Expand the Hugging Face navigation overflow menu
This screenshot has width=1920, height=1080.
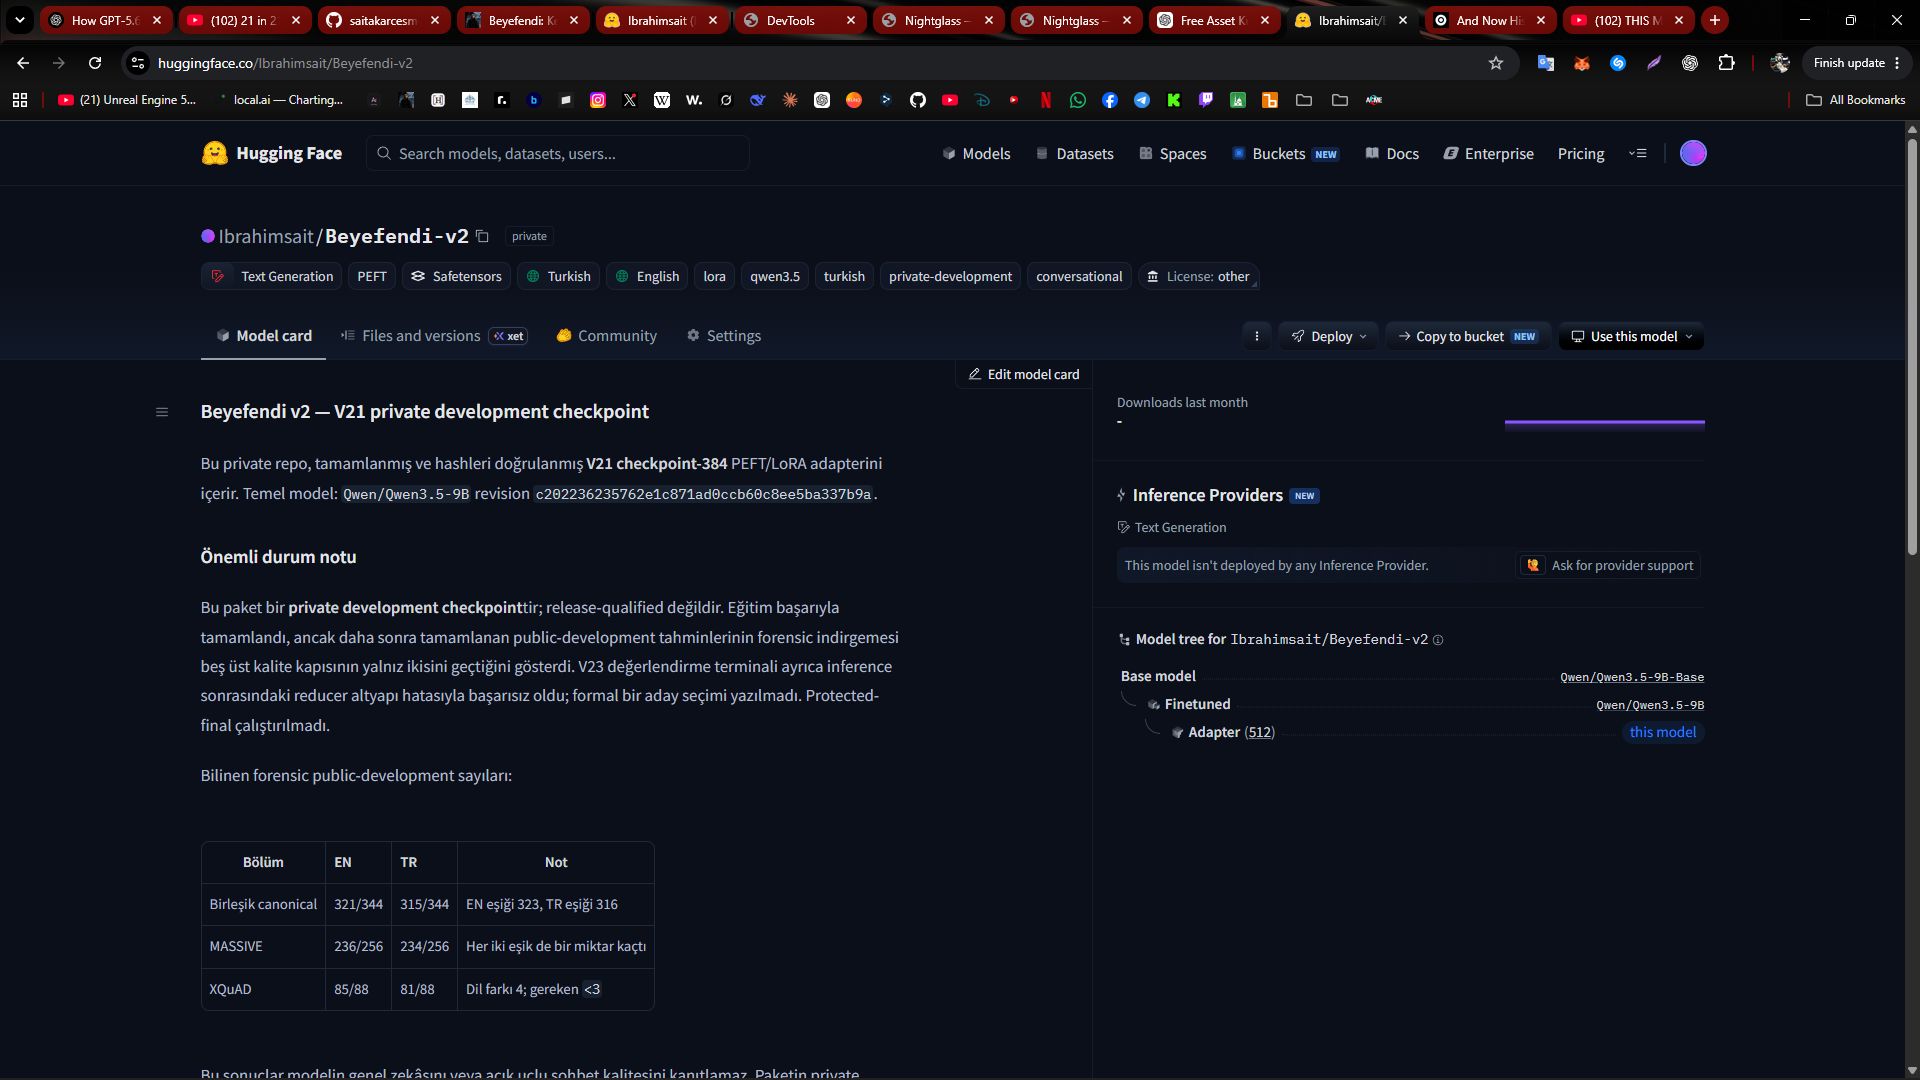coord(1637,153)
